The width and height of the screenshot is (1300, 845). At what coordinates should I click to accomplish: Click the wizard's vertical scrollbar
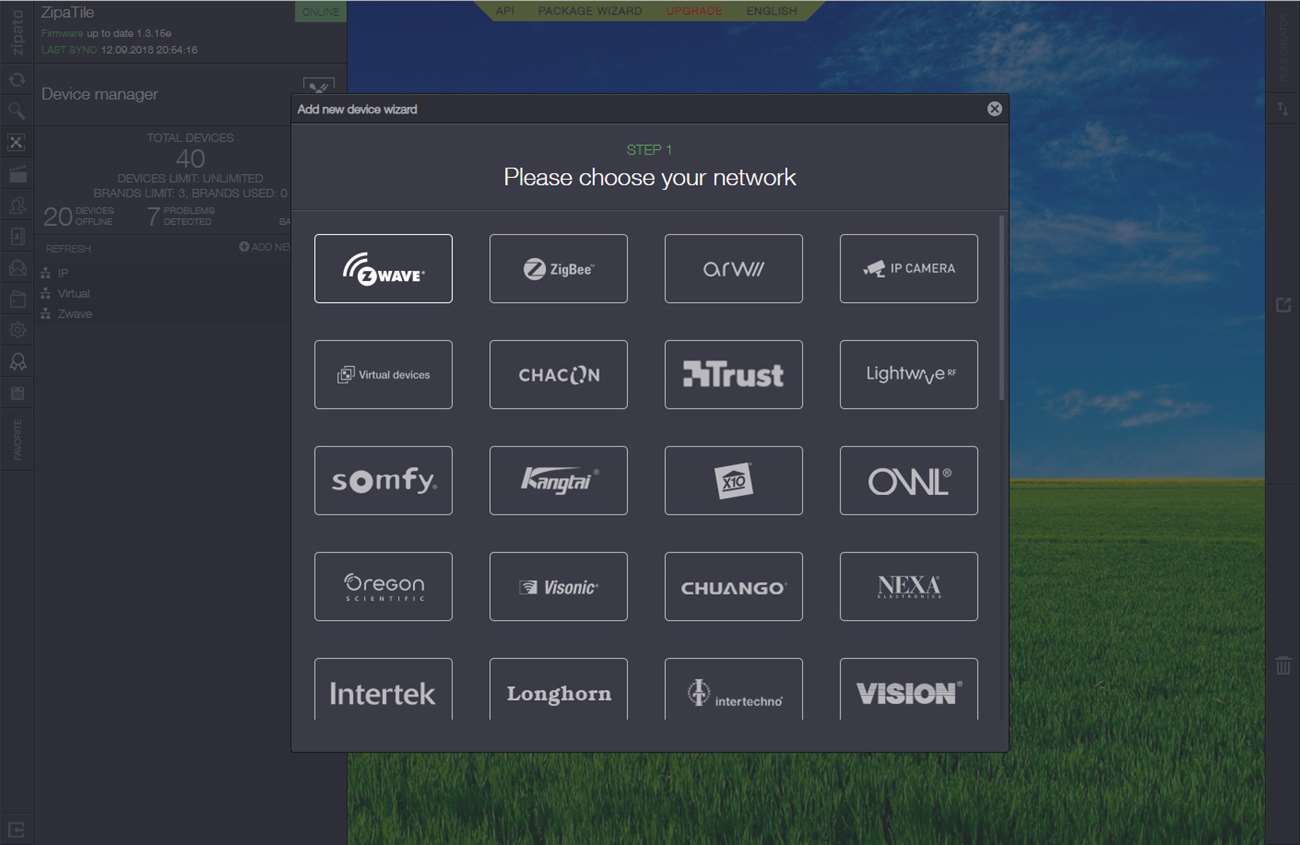coord(1001,308)
